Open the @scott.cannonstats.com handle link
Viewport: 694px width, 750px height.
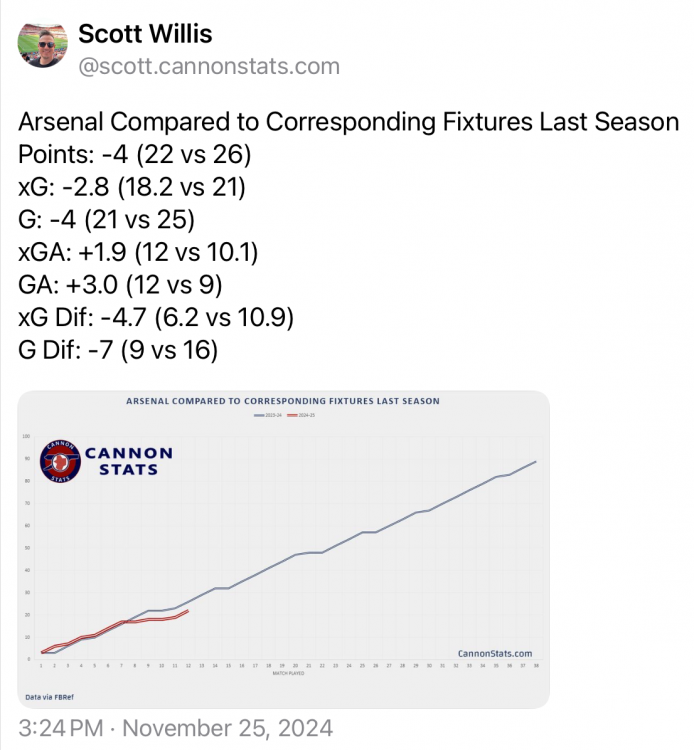coord(208,67)
